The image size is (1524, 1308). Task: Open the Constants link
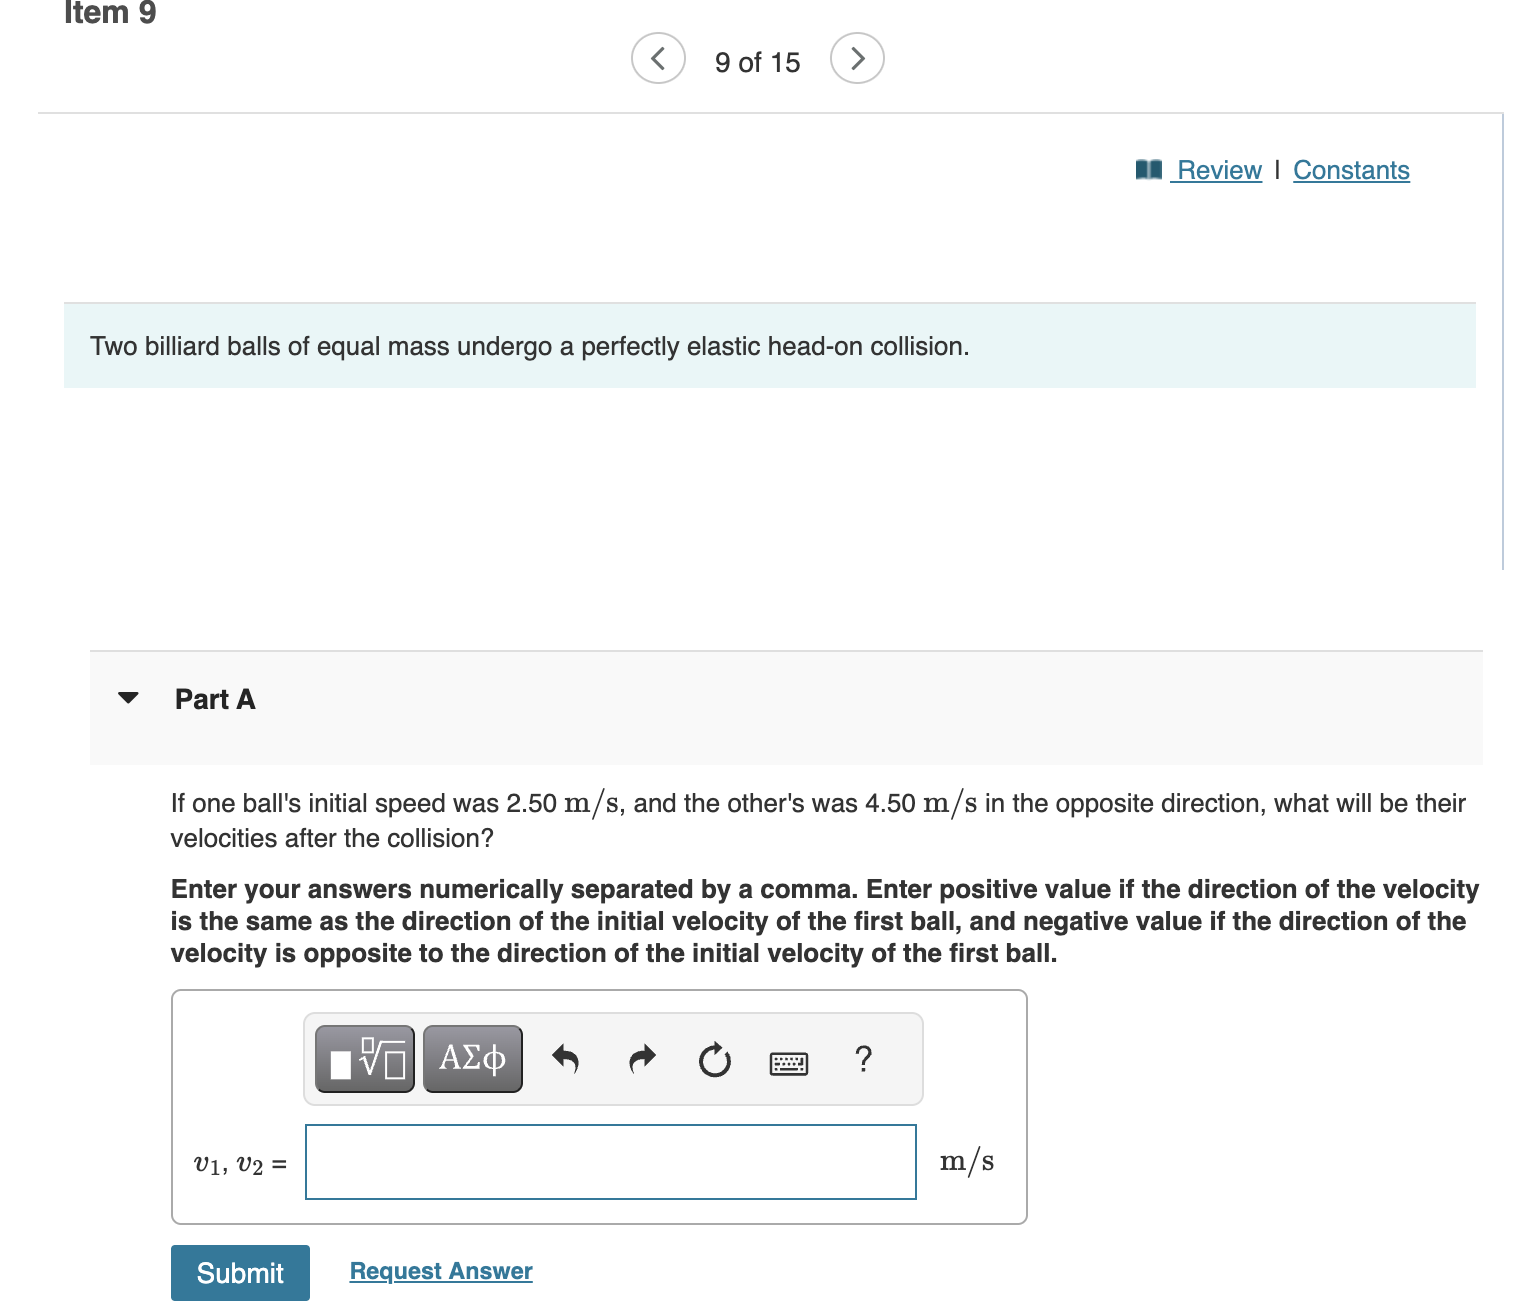(x=1351, y=170)
